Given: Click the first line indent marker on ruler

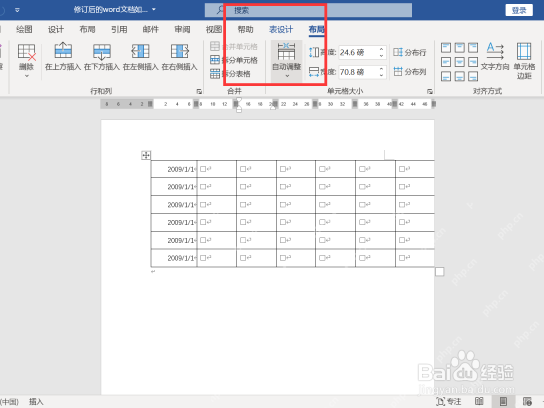Looking at the screenshot, I should point(239,100).
